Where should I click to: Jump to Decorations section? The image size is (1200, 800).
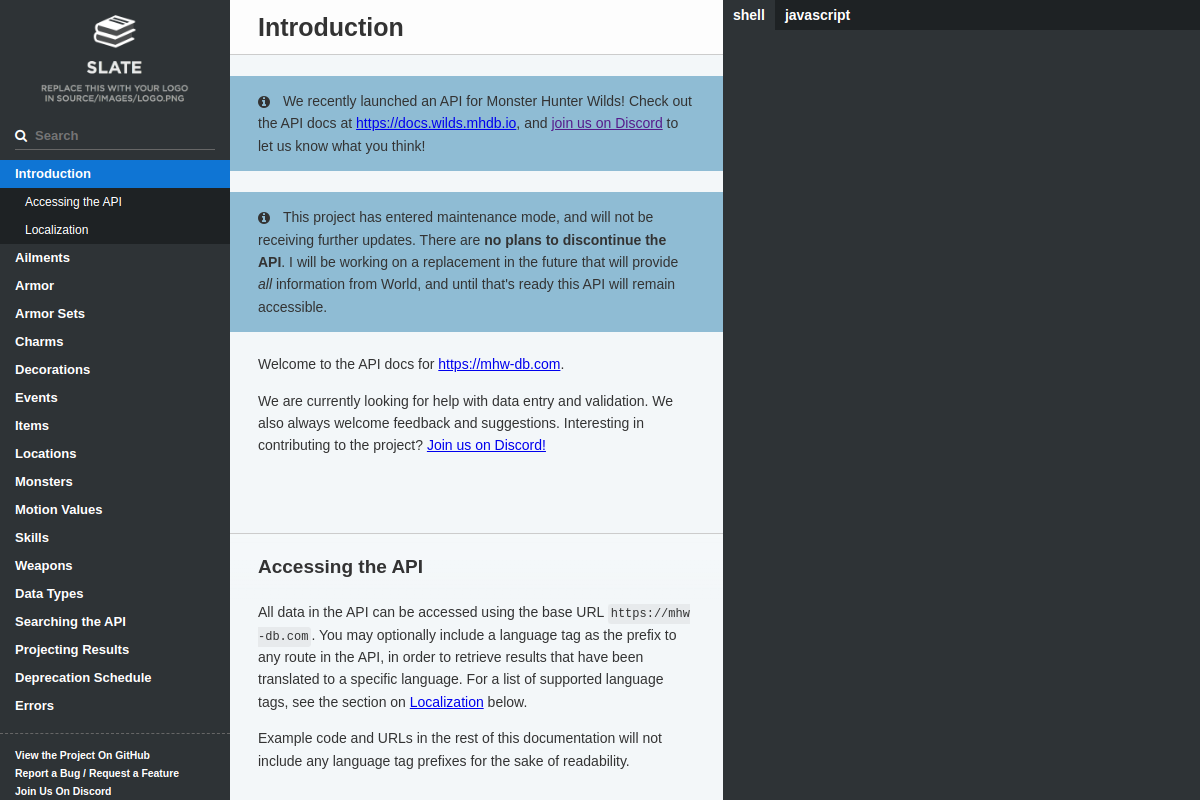click(x=115, y=370)
